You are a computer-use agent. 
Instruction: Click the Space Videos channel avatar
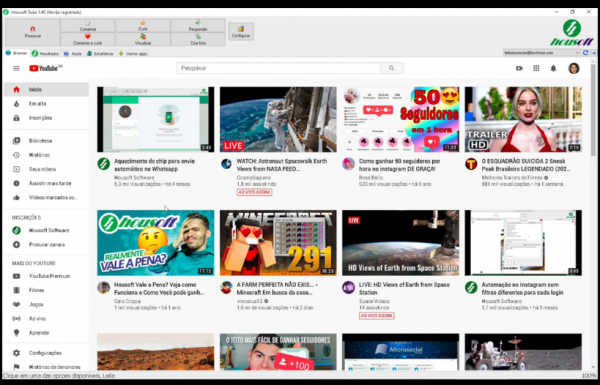[x=349, y=287]
